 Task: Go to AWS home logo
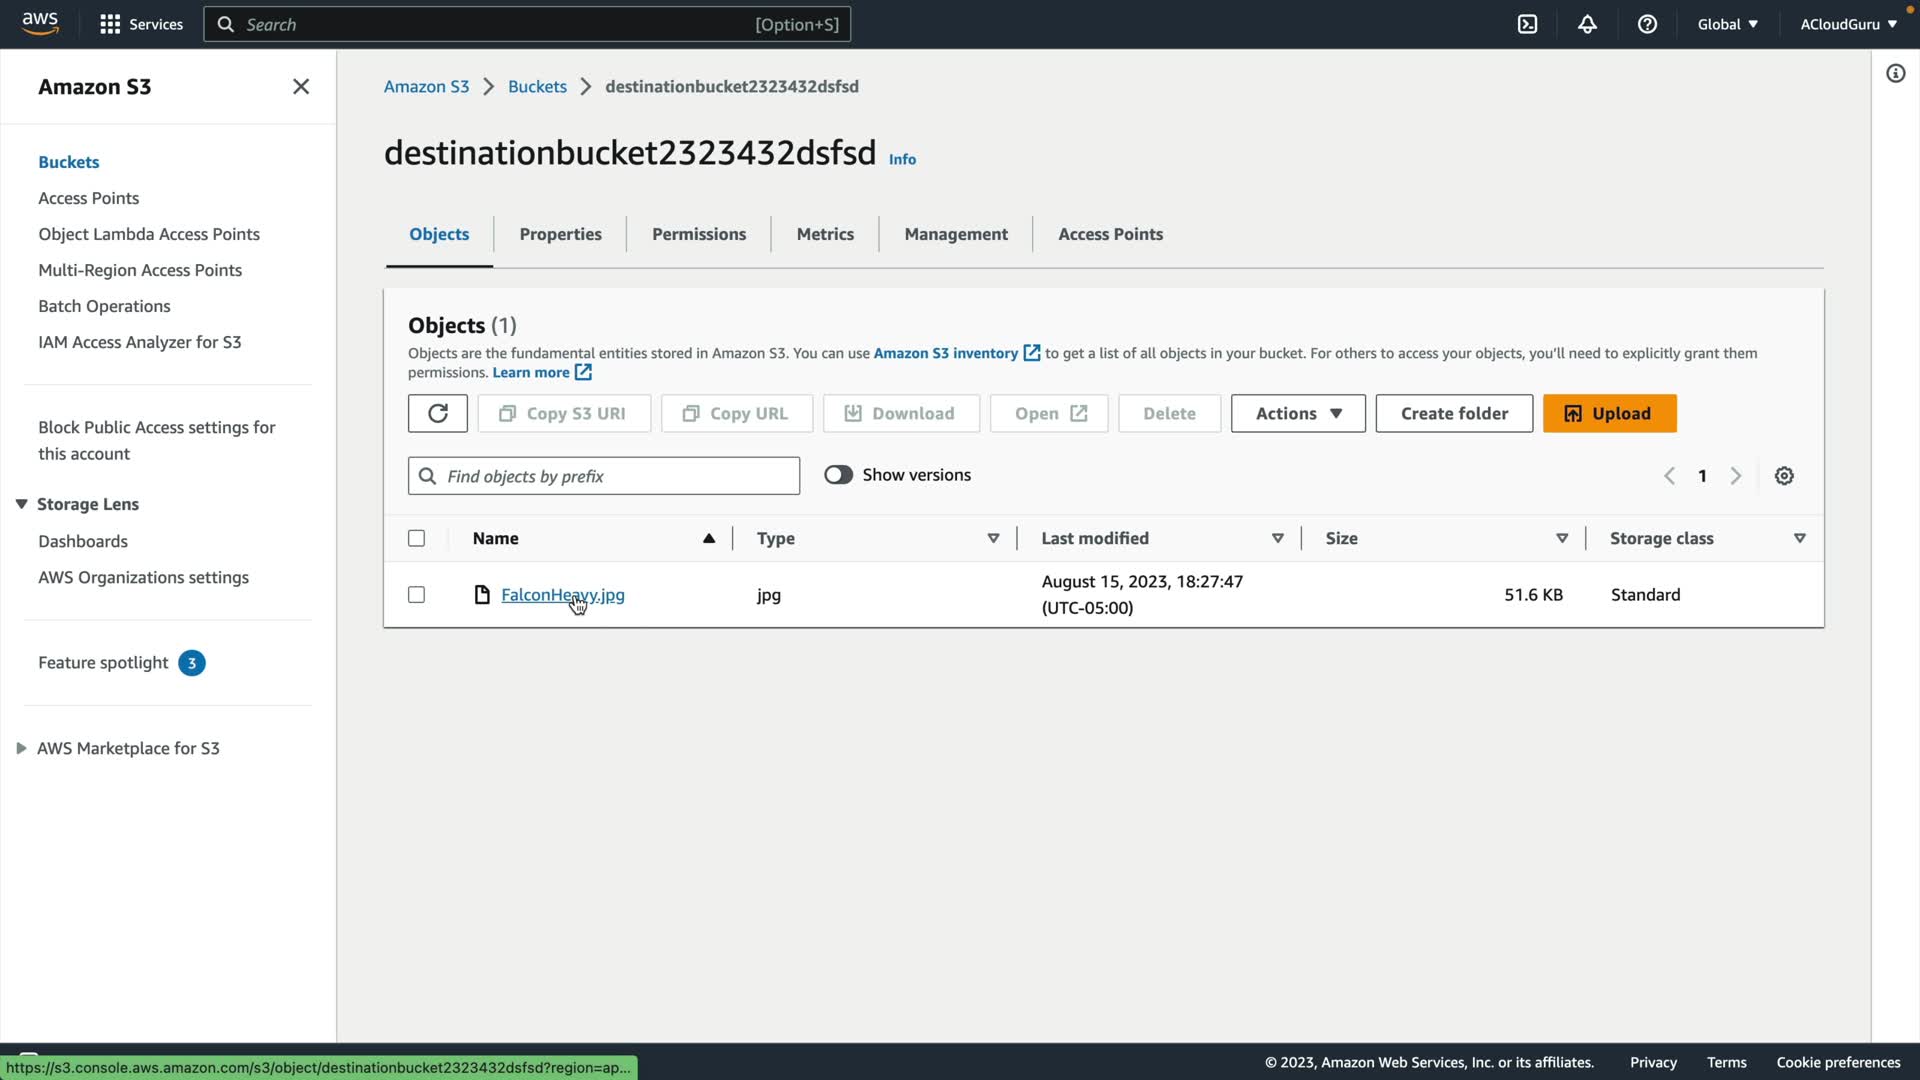(x=40, y=23)
